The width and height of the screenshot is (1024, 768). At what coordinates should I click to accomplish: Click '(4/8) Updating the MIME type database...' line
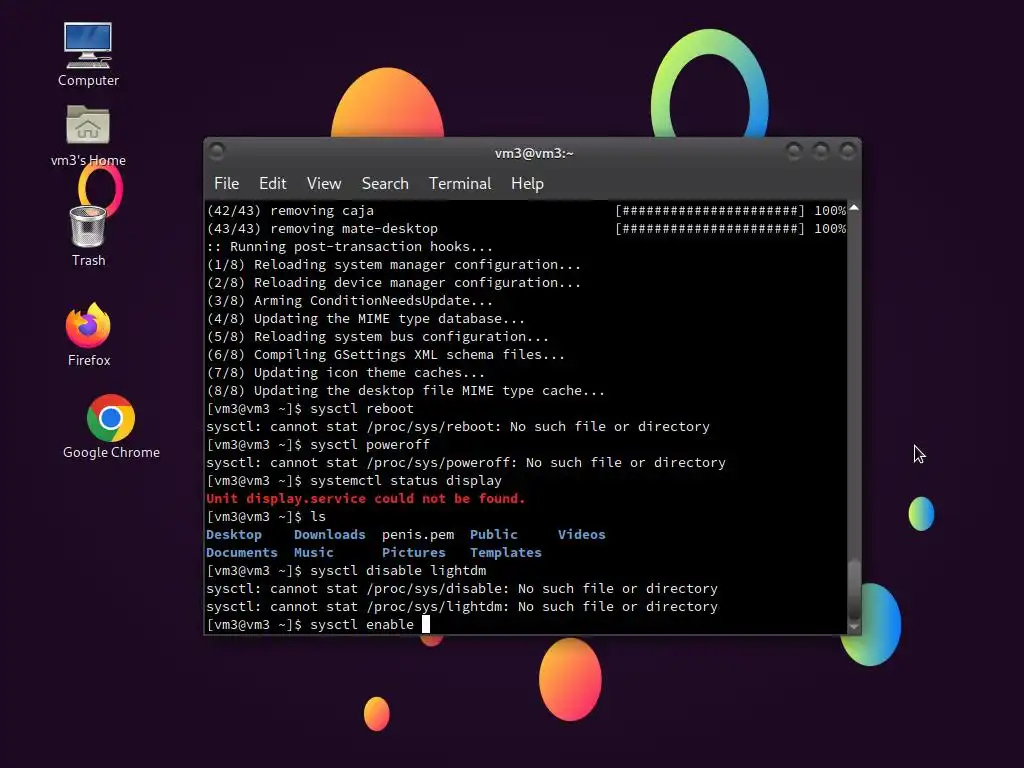tap(366, 319)
